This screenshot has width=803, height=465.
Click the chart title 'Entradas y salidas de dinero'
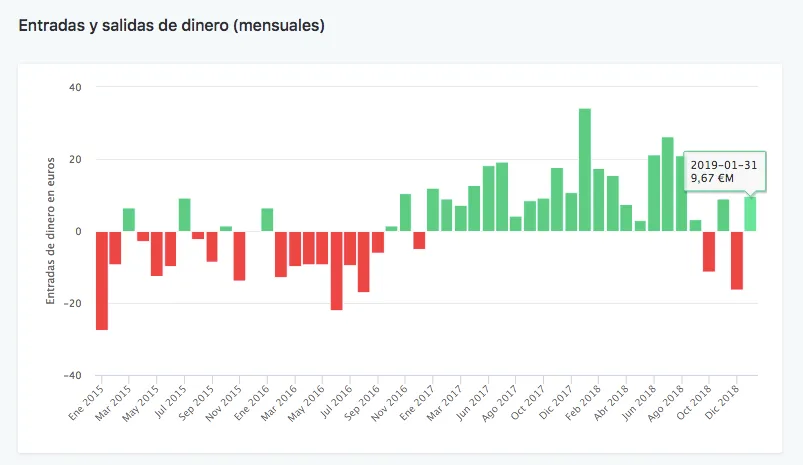(172, 26)
